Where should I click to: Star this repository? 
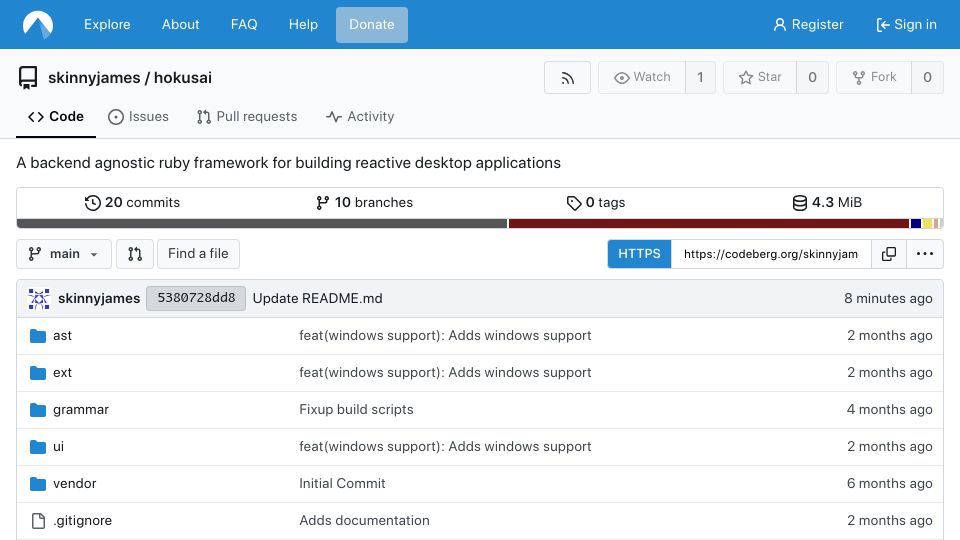pyautogui.click(x=760, y=78)
